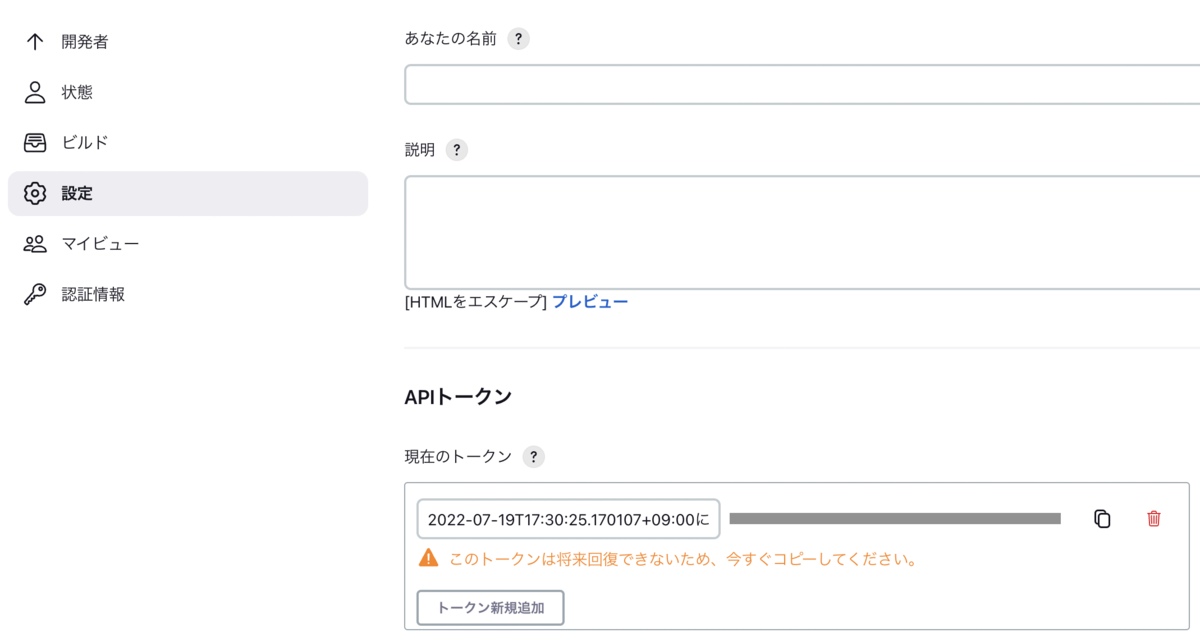Click the トークン新規追加 button
Viewport: 1200px width, 642px height.
pos(490,608)
